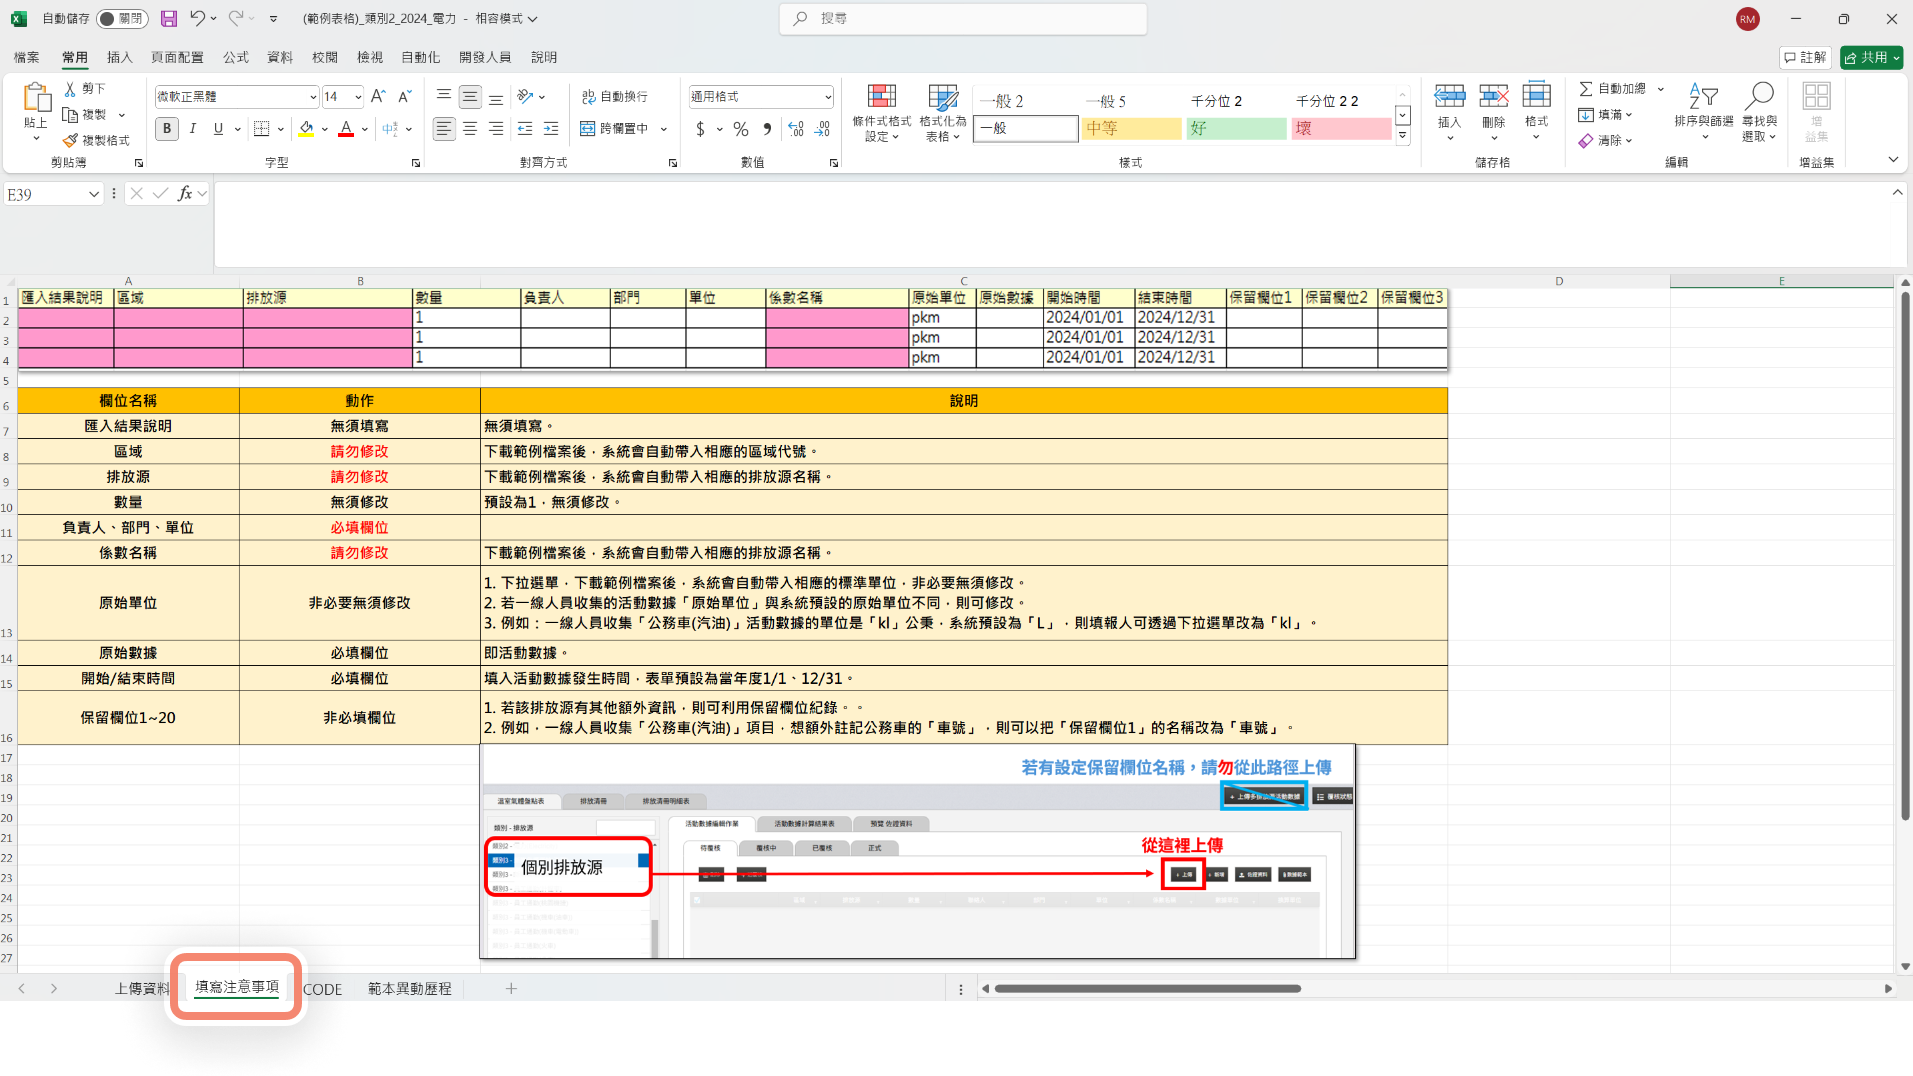
Task: Expand the font name dropdown
Action: point(313,97)
